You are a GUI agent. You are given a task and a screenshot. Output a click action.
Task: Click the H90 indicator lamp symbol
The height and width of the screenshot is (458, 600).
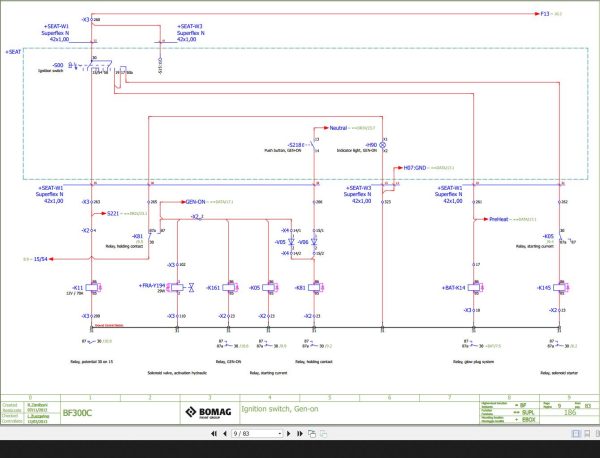[x=382, y=145]
